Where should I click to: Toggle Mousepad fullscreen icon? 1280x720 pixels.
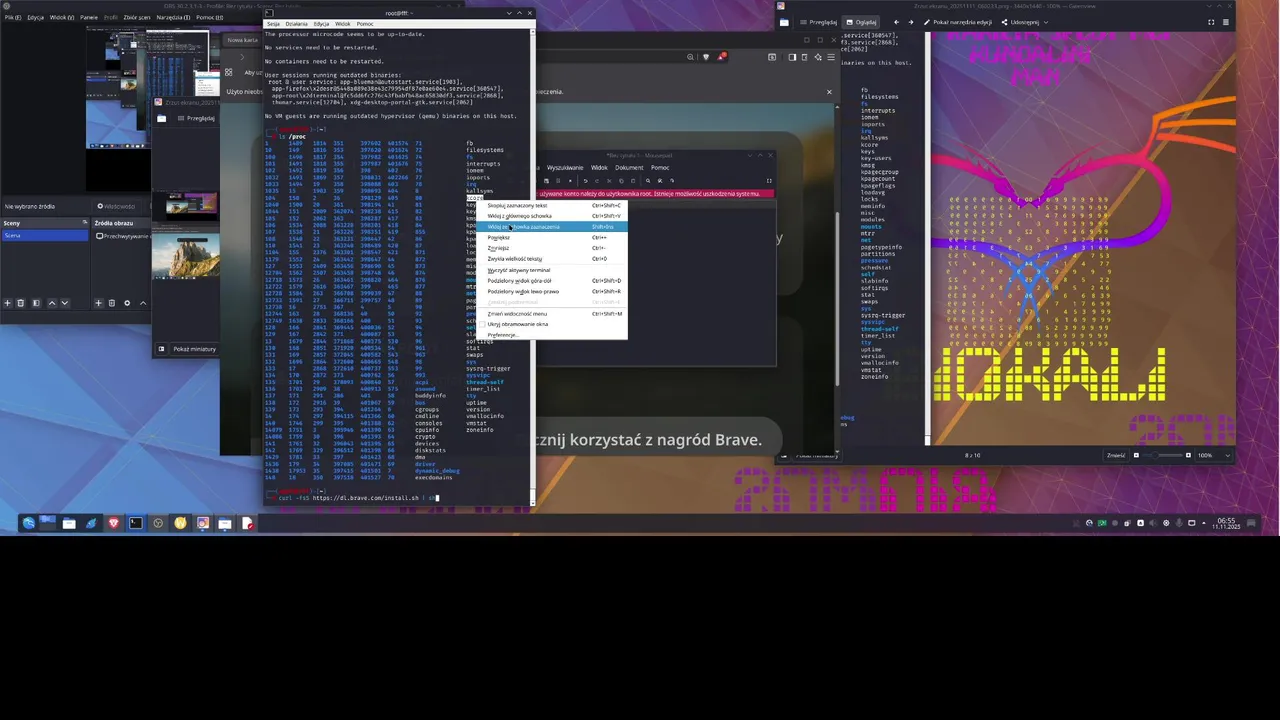click(769, 181)
